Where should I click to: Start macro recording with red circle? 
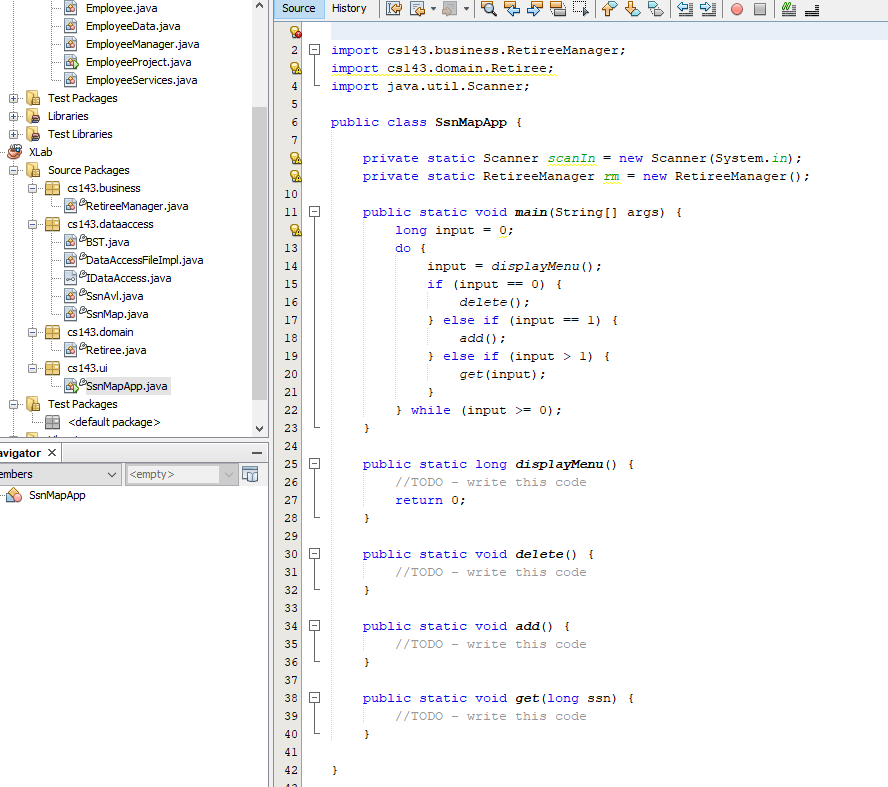coord(737,8)
